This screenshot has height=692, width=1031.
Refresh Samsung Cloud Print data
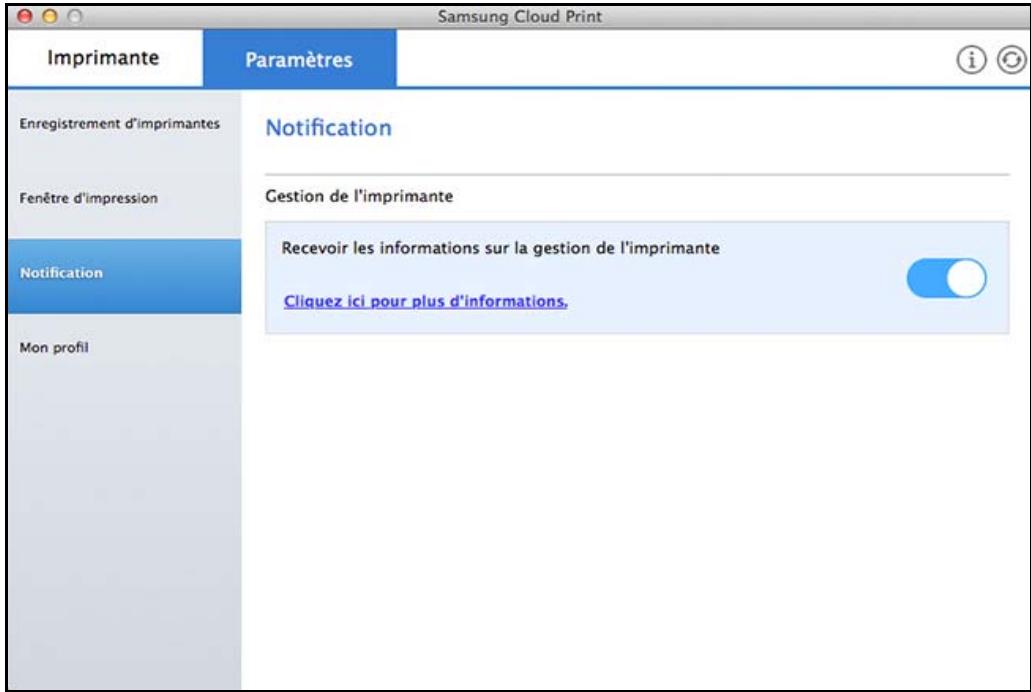(1012, 58)
